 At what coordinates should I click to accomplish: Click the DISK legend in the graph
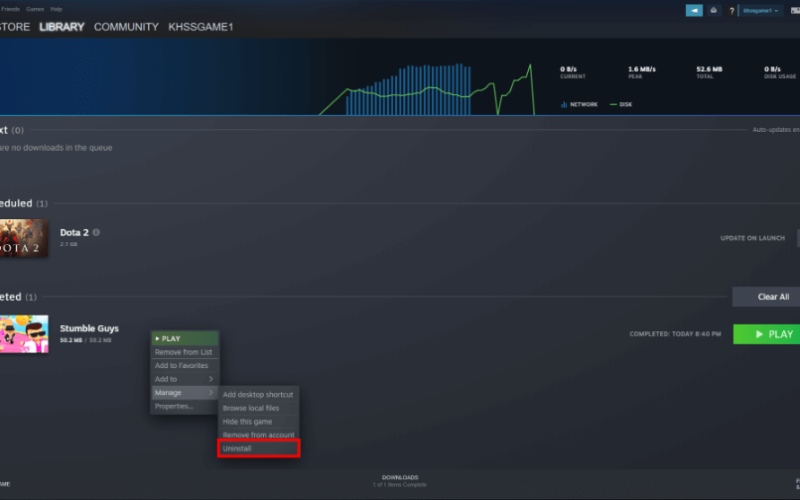click(x=621, y=104)
